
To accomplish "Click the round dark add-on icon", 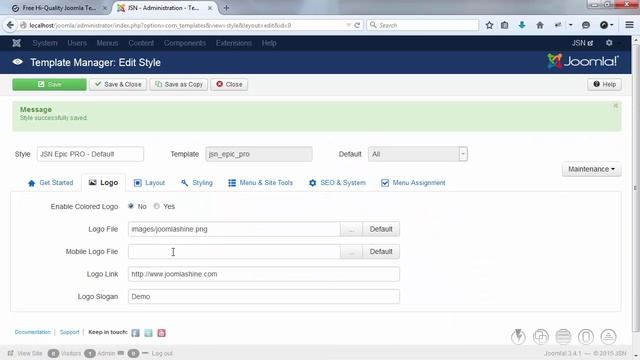I will tap(604, 25).
